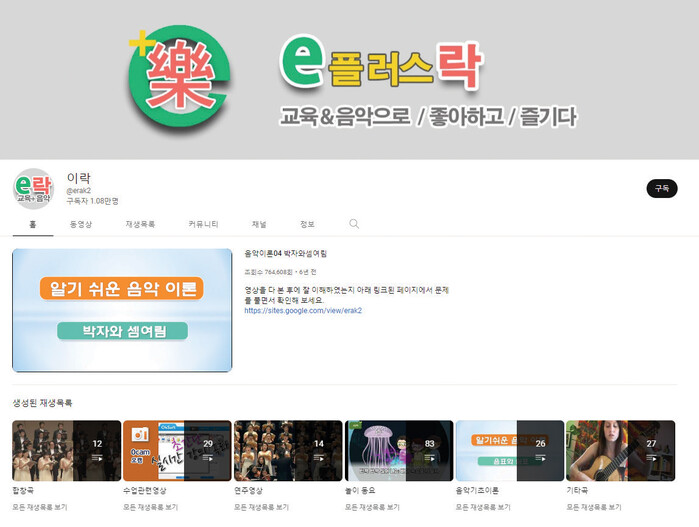The height and width of the screenshot is (527, 699).
Task: Click playlist icon on 합창곡 thumbnail
Action: click(x=97, y=457)
